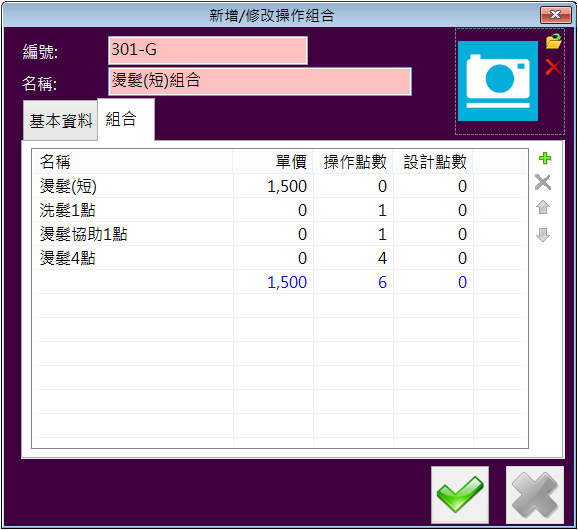The height and width of the screenshot is (530, 578).
Task: Select the 組合 tab
Action: (126, 119)
